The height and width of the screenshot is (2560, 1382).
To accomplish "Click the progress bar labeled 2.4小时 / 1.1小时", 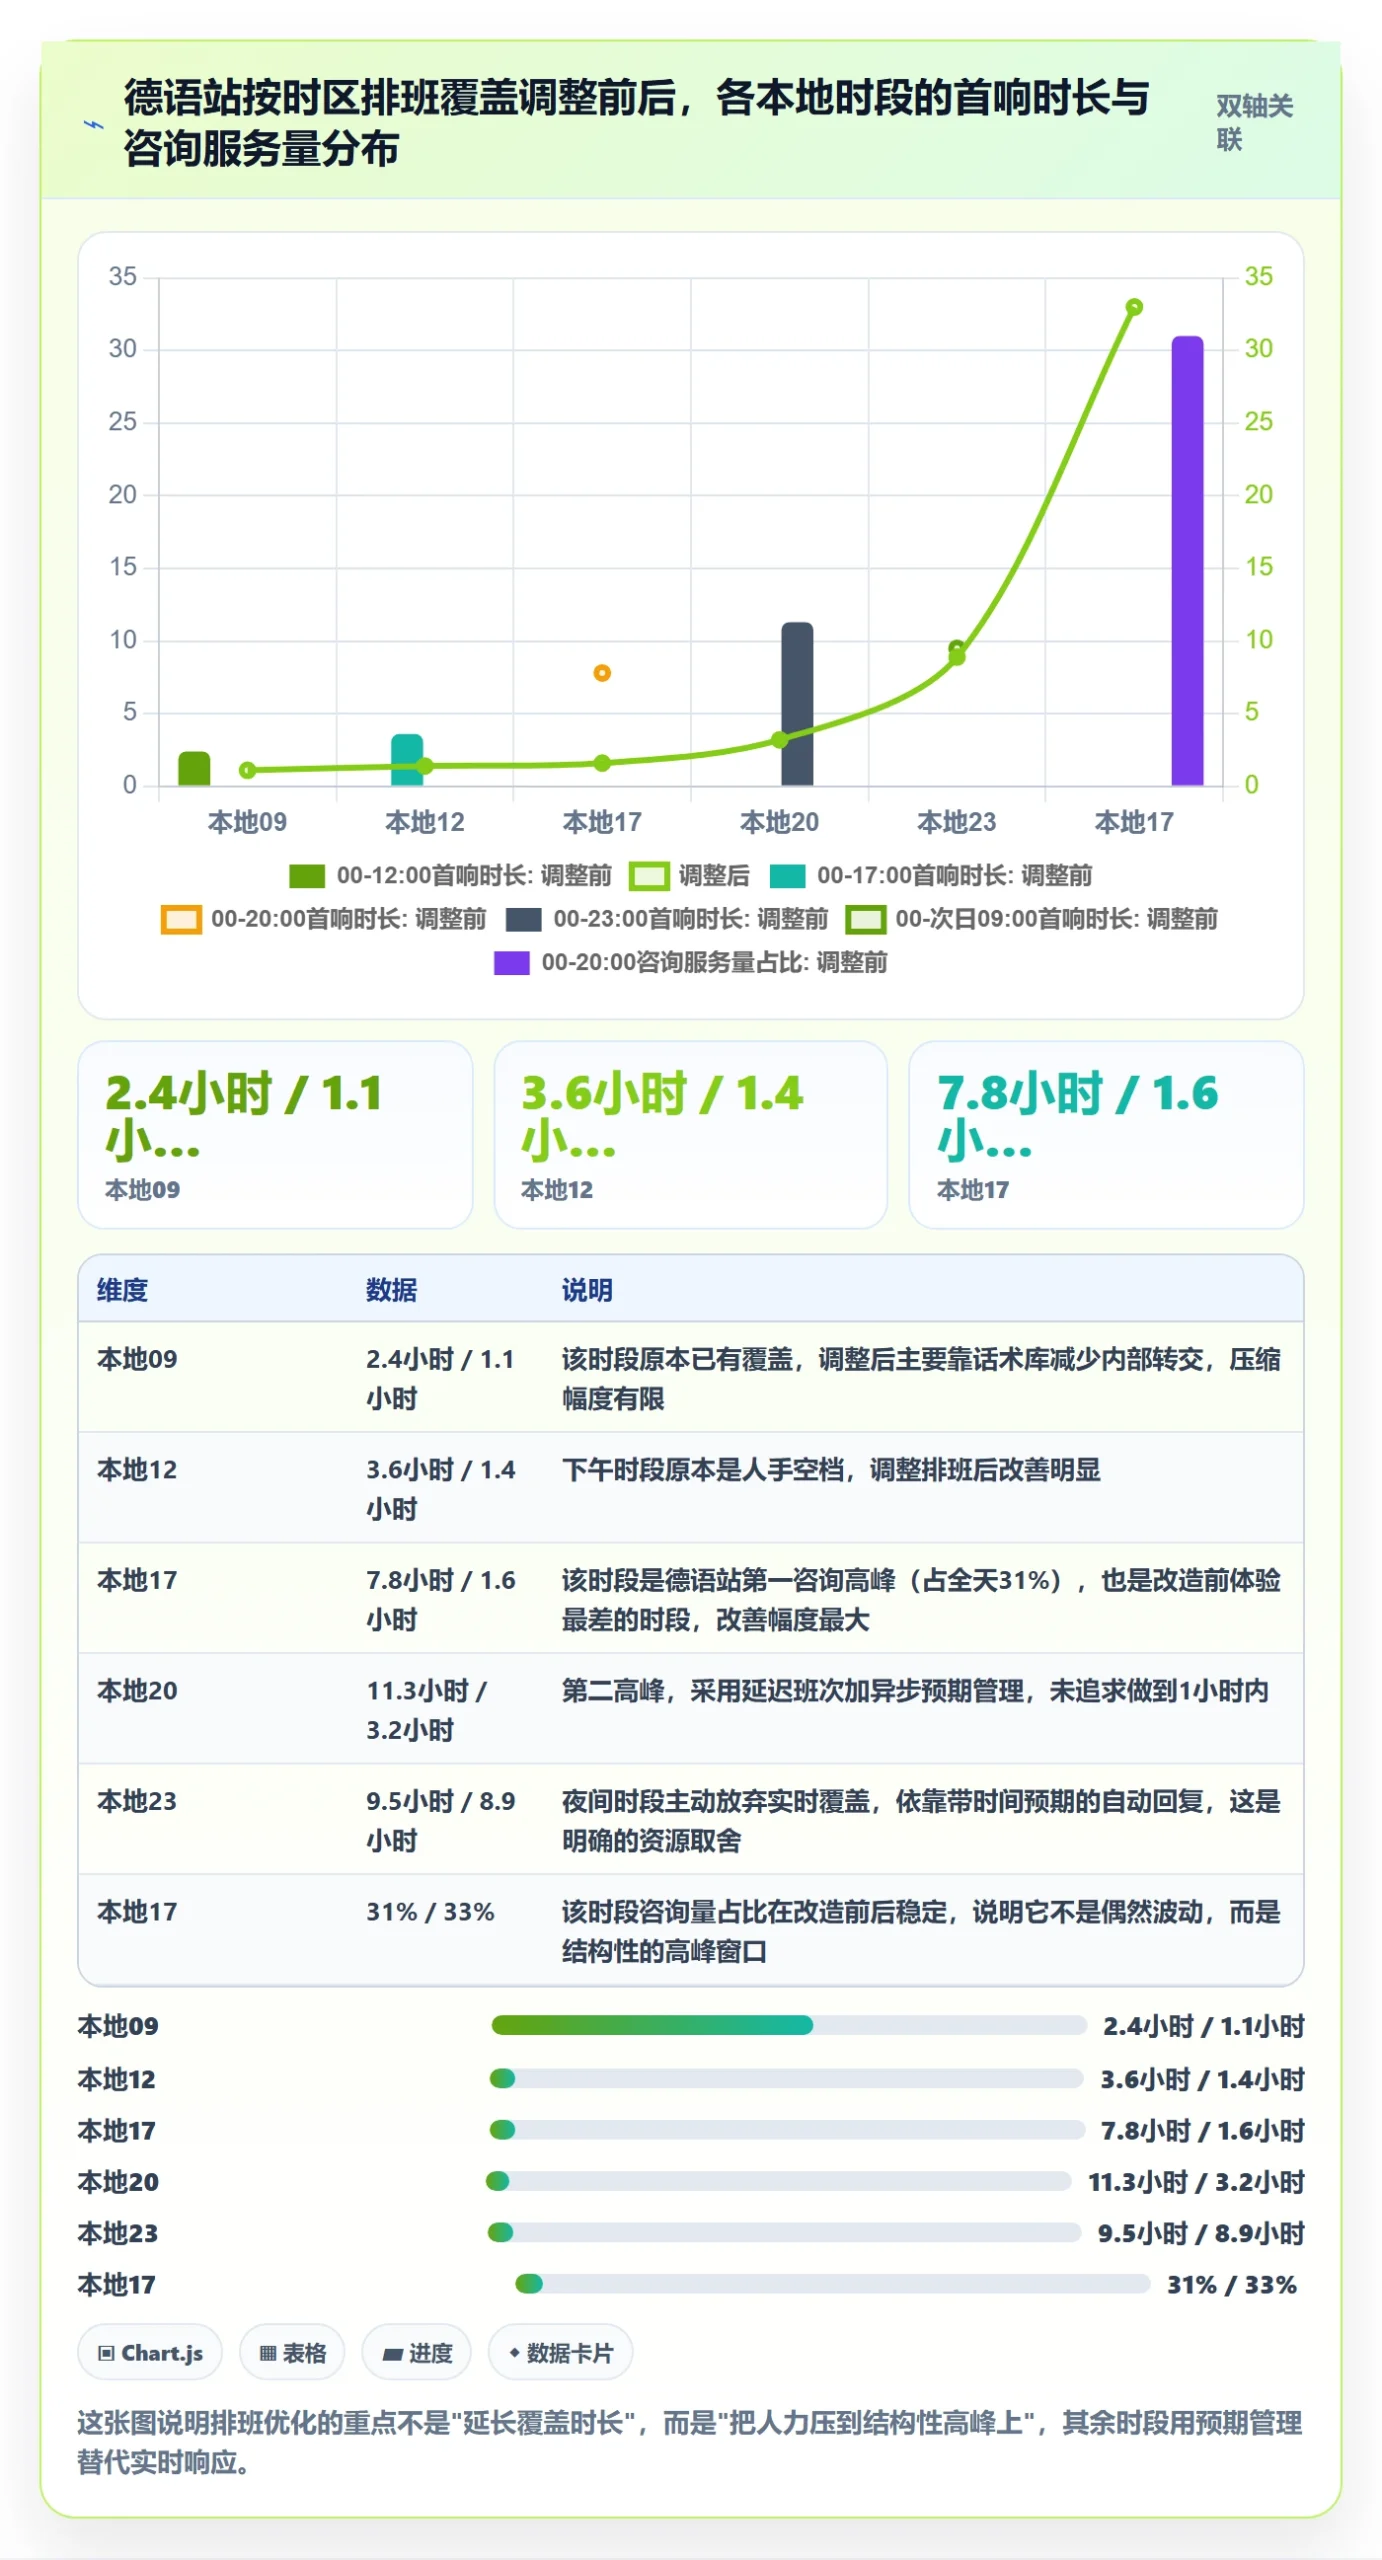I will tap(789, 2025).
